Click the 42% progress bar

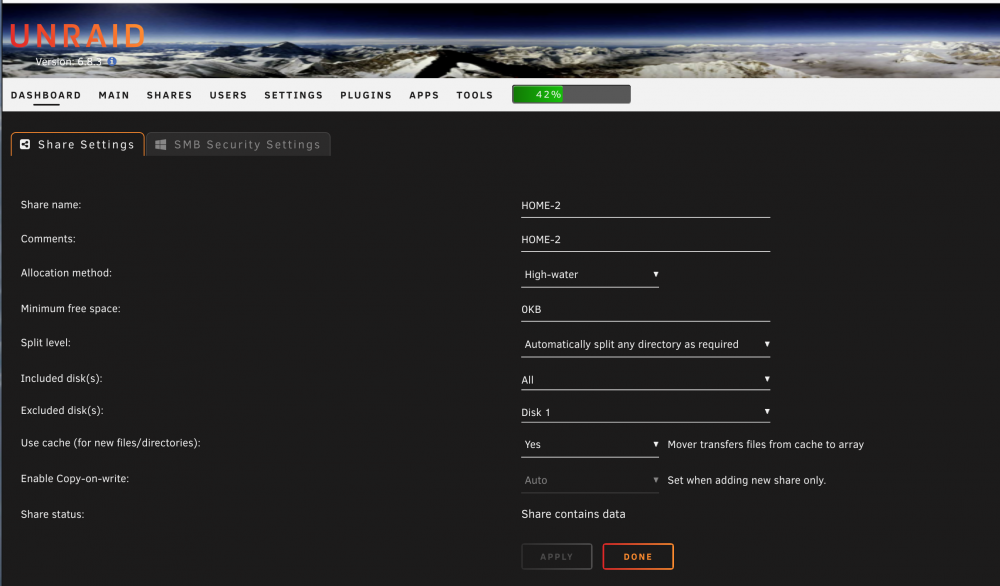(x=571, y=94)
